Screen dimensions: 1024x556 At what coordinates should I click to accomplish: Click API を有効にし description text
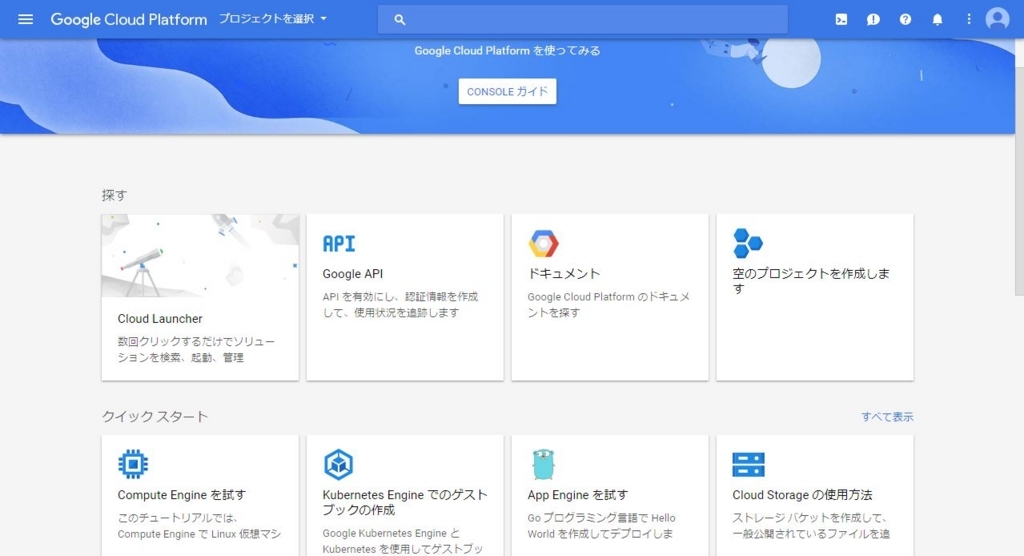[400, 304]
